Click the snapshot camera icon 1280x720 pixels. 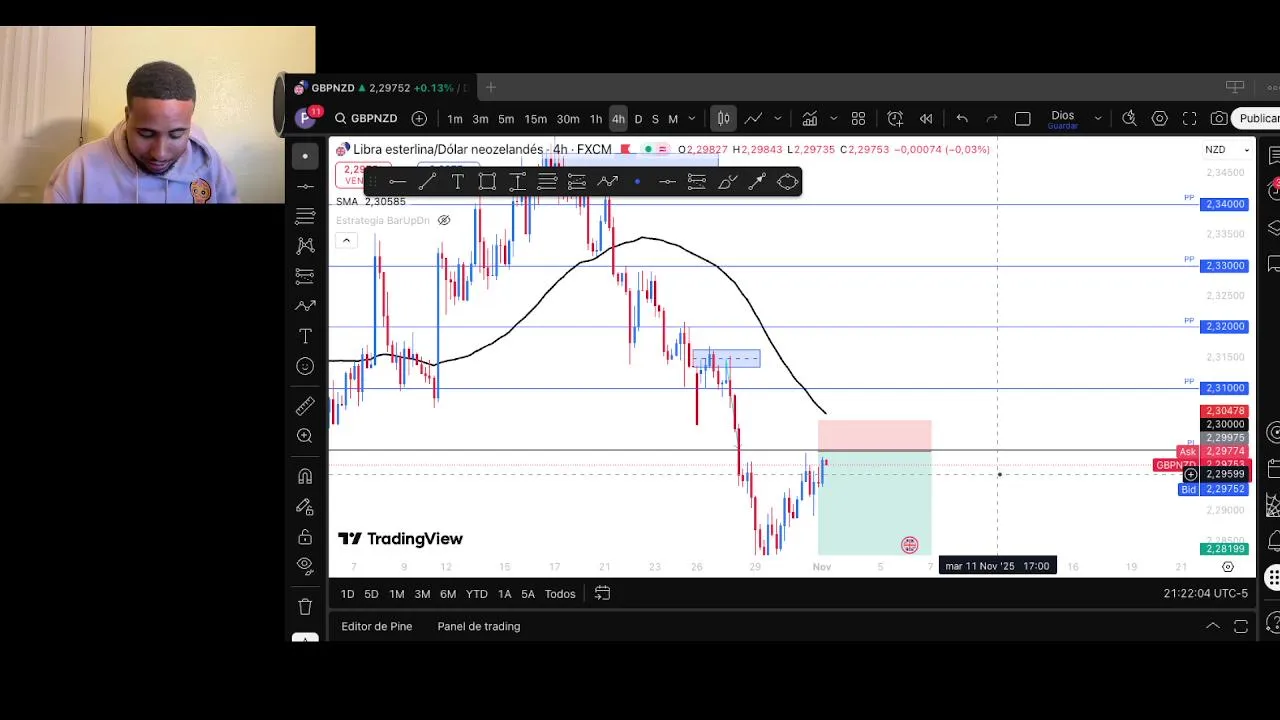coord(1219,118)
